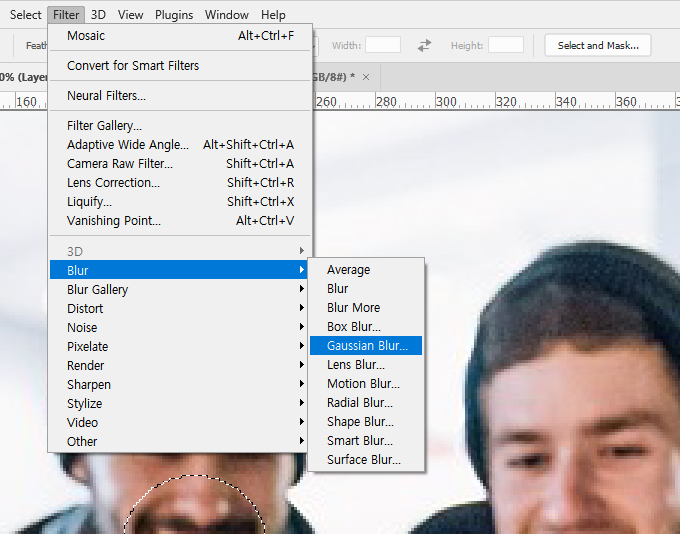Expand the Noise submenu

[x=179, y=328]
